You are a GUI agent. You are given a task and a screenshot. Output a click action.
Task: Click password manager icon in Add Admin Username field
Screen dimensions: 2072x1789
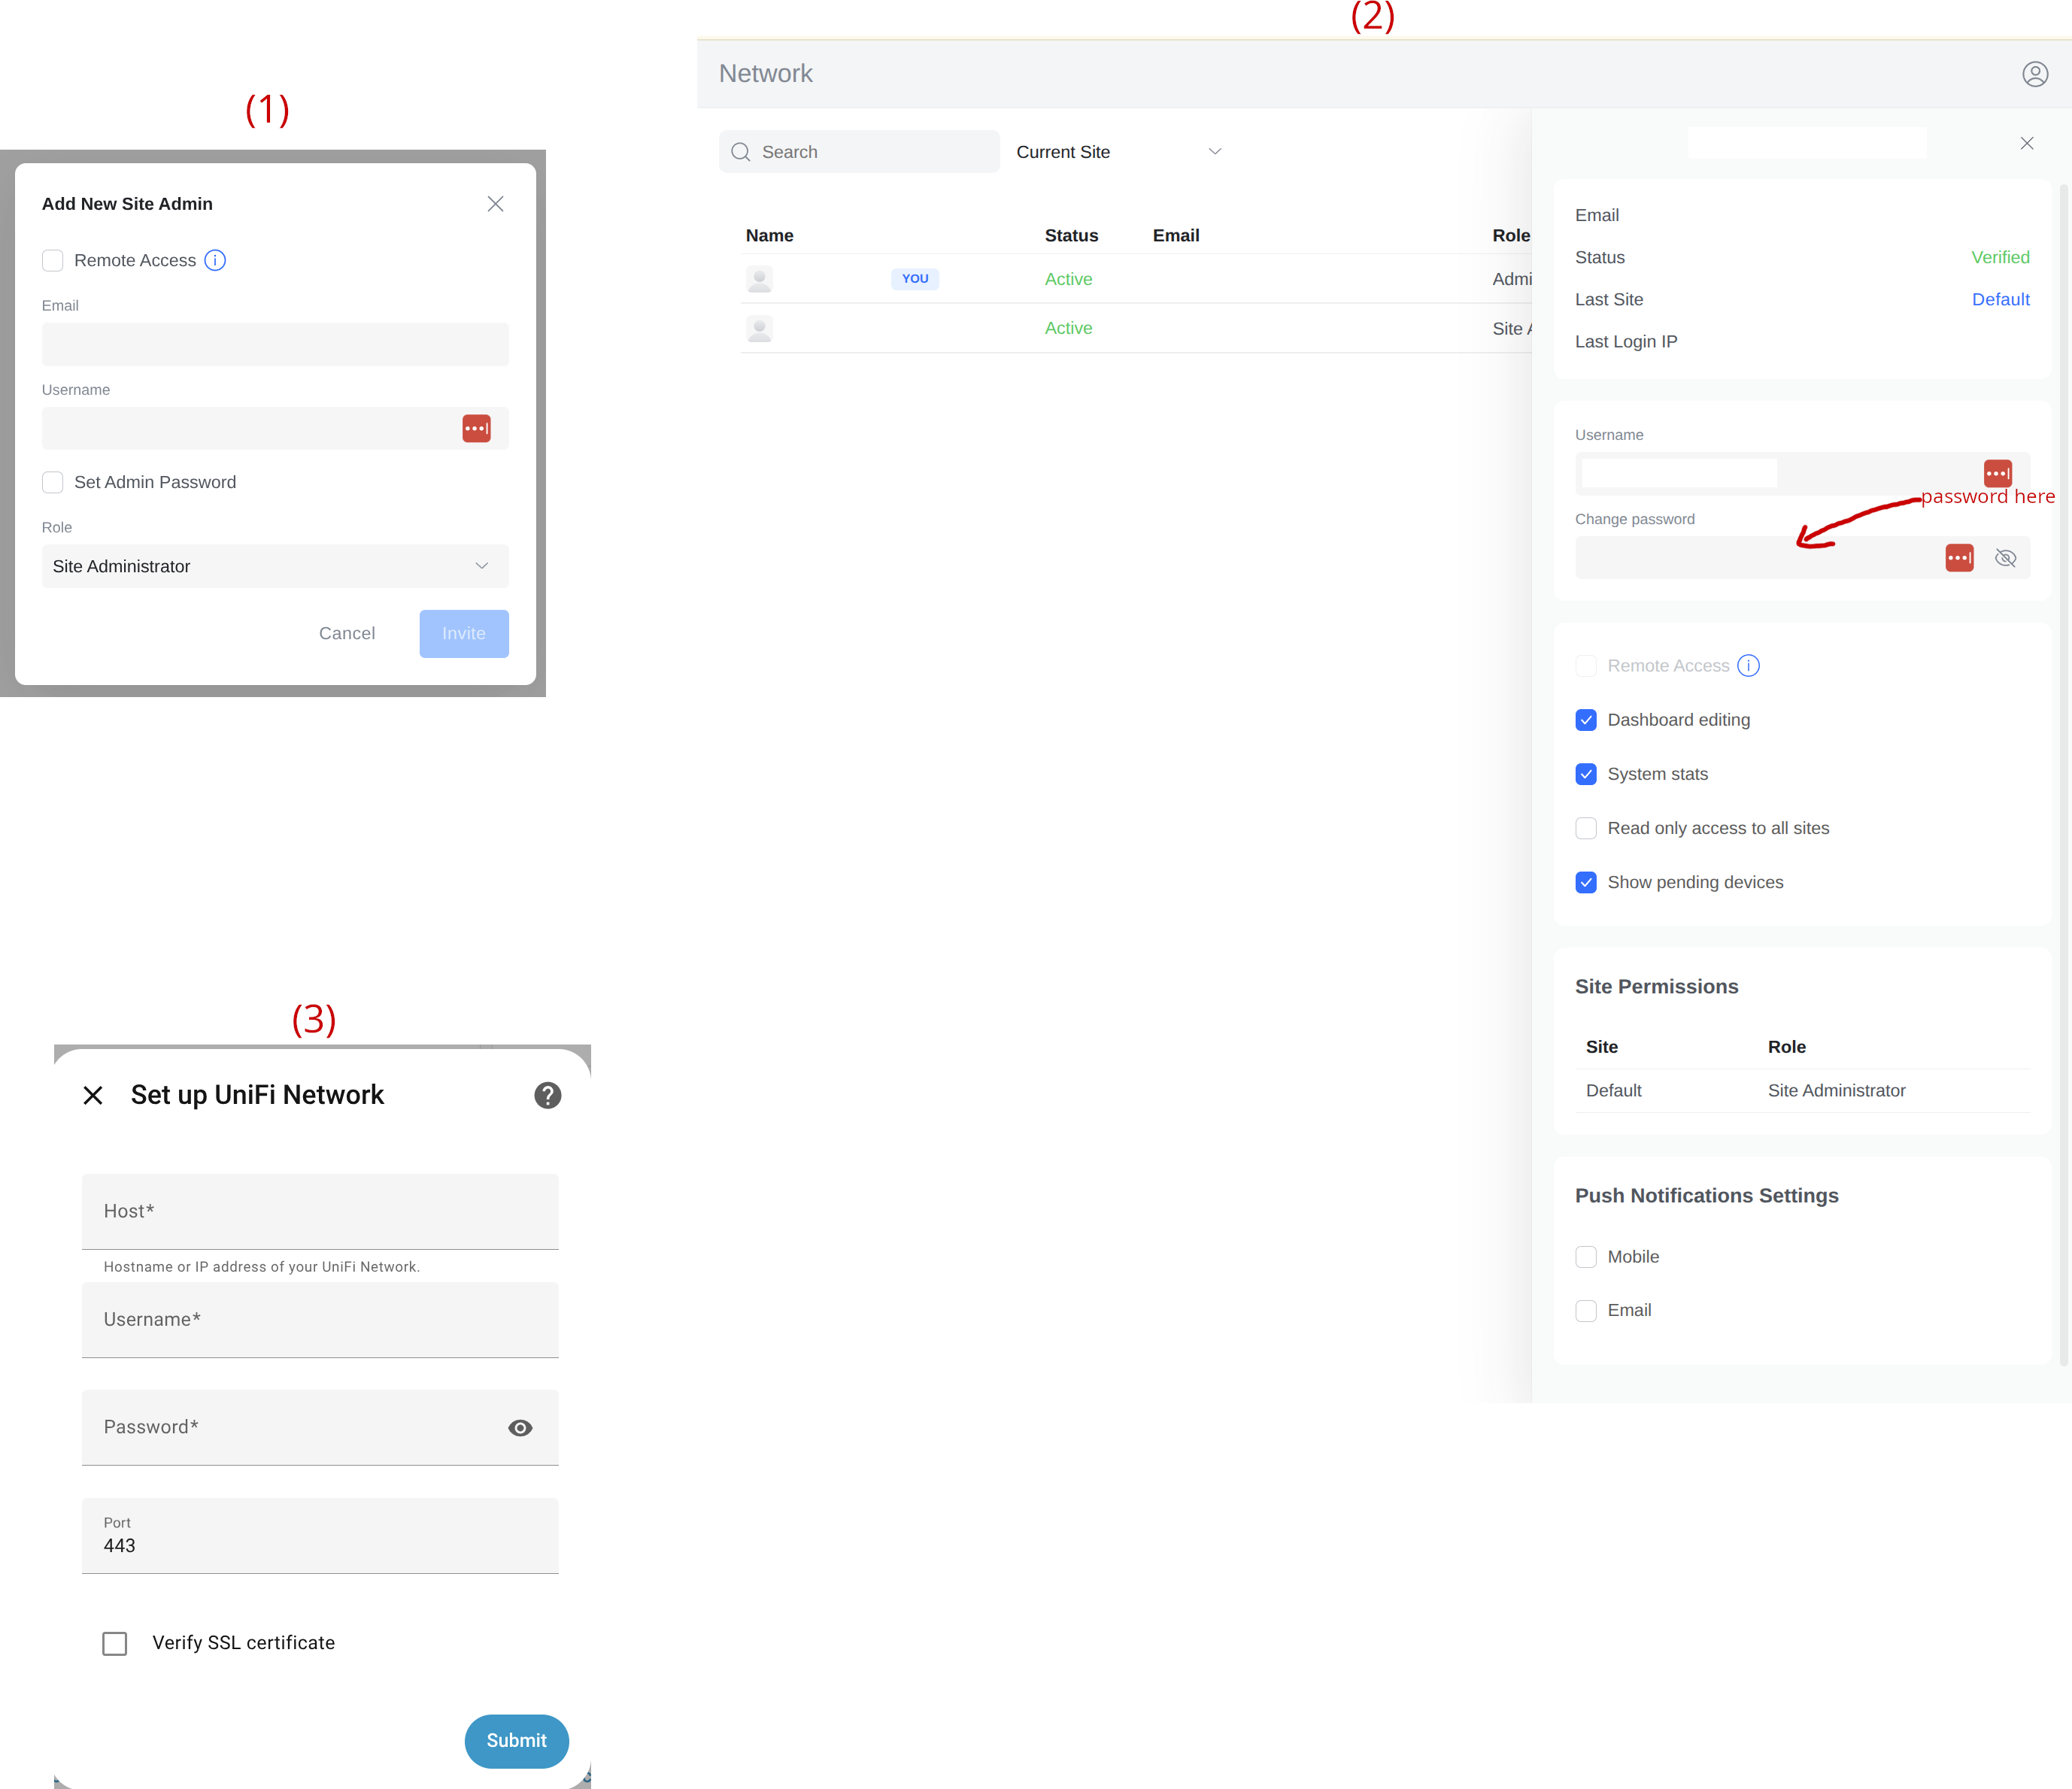(x=476, y=428)
